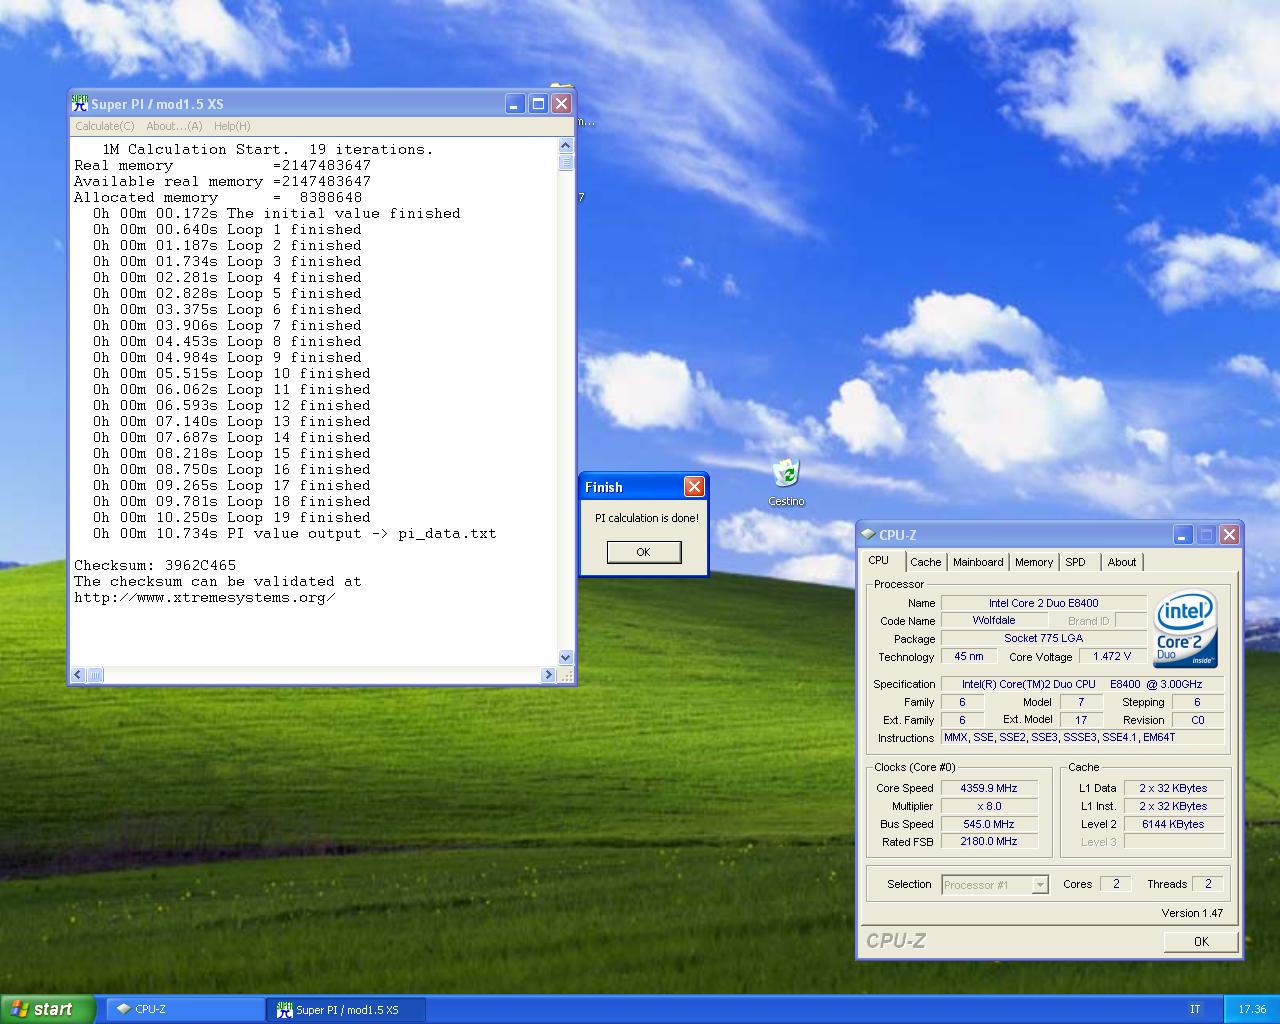This screenshot has width=1280, height=1024.
Task: Click the Level 2 cache 6144 KBytes value
Action: click(x=1173, y=824)
